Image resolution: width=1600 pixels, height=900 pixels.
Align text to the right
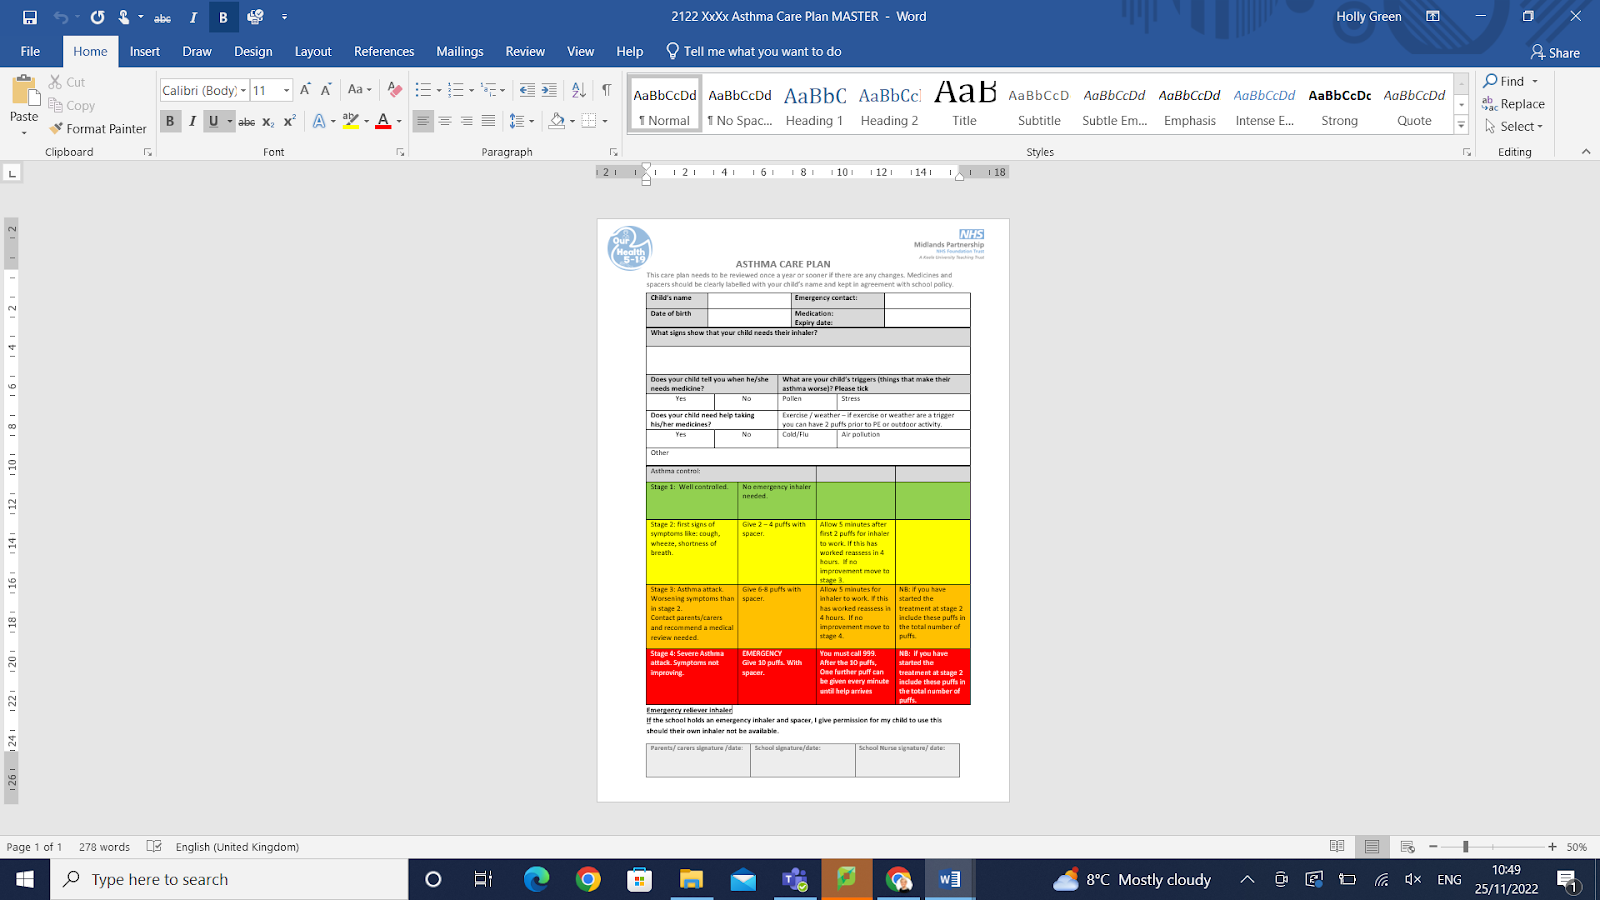click(467, 121)
